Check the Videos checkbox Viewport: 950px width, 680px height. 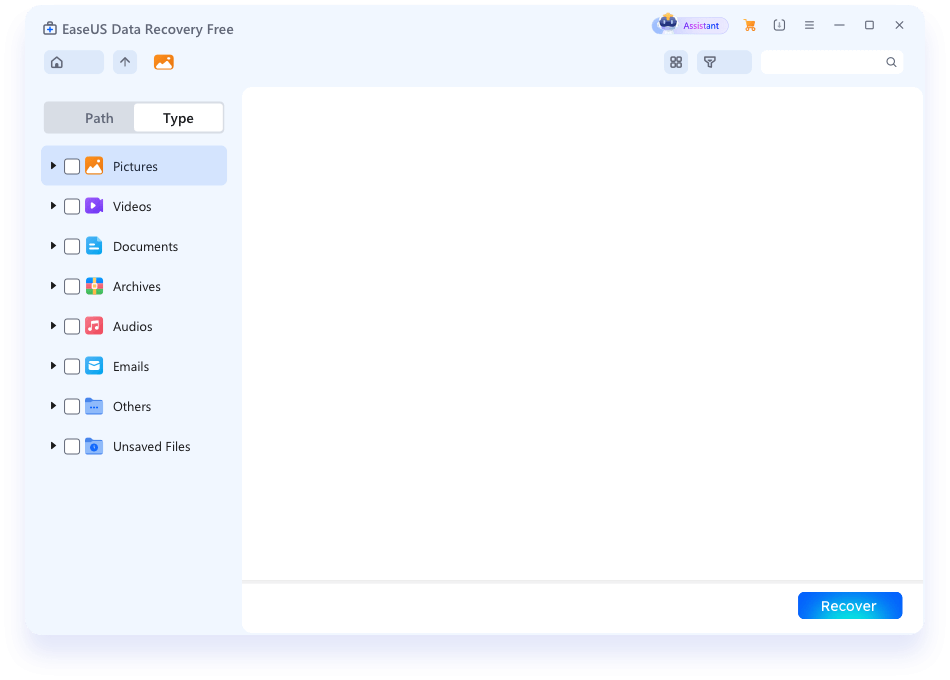click(72, 206)
